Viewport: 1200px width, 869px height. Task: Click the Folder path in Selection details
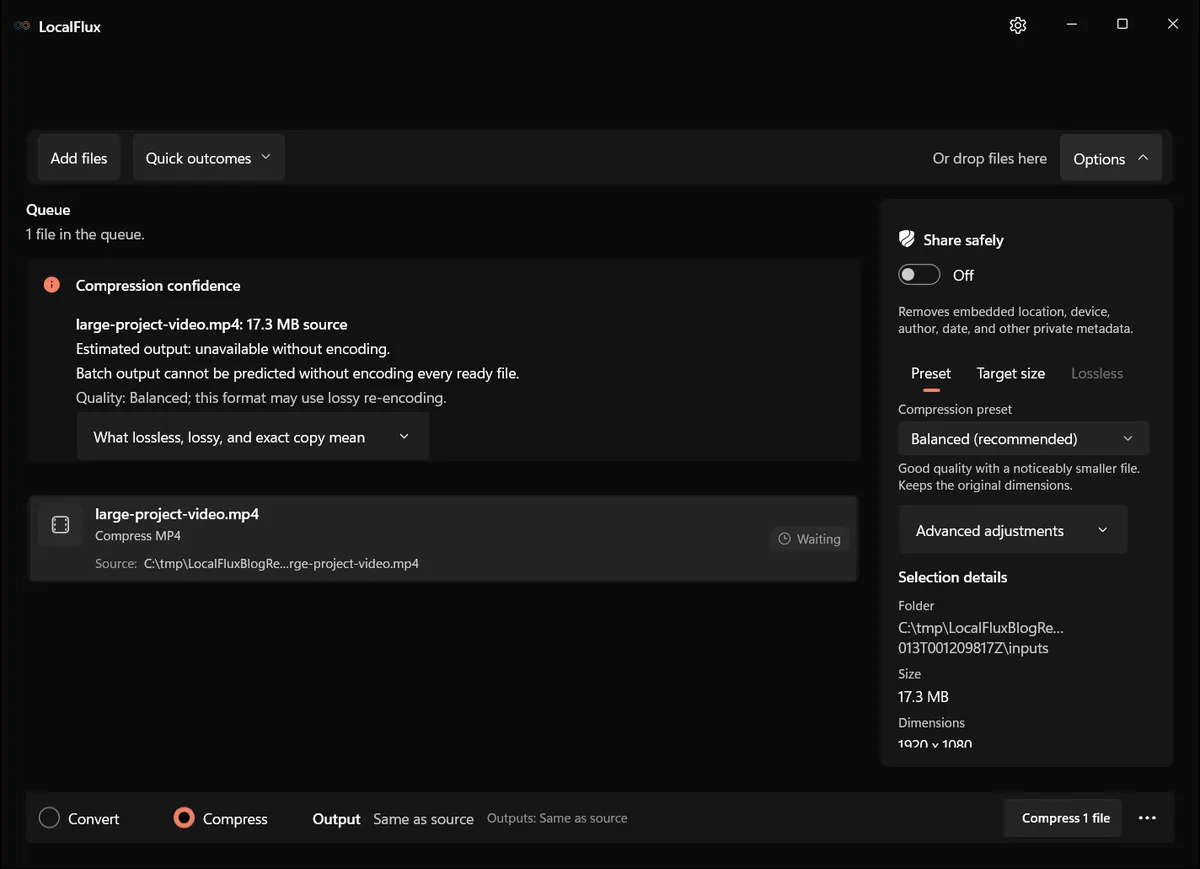[981, 638]
